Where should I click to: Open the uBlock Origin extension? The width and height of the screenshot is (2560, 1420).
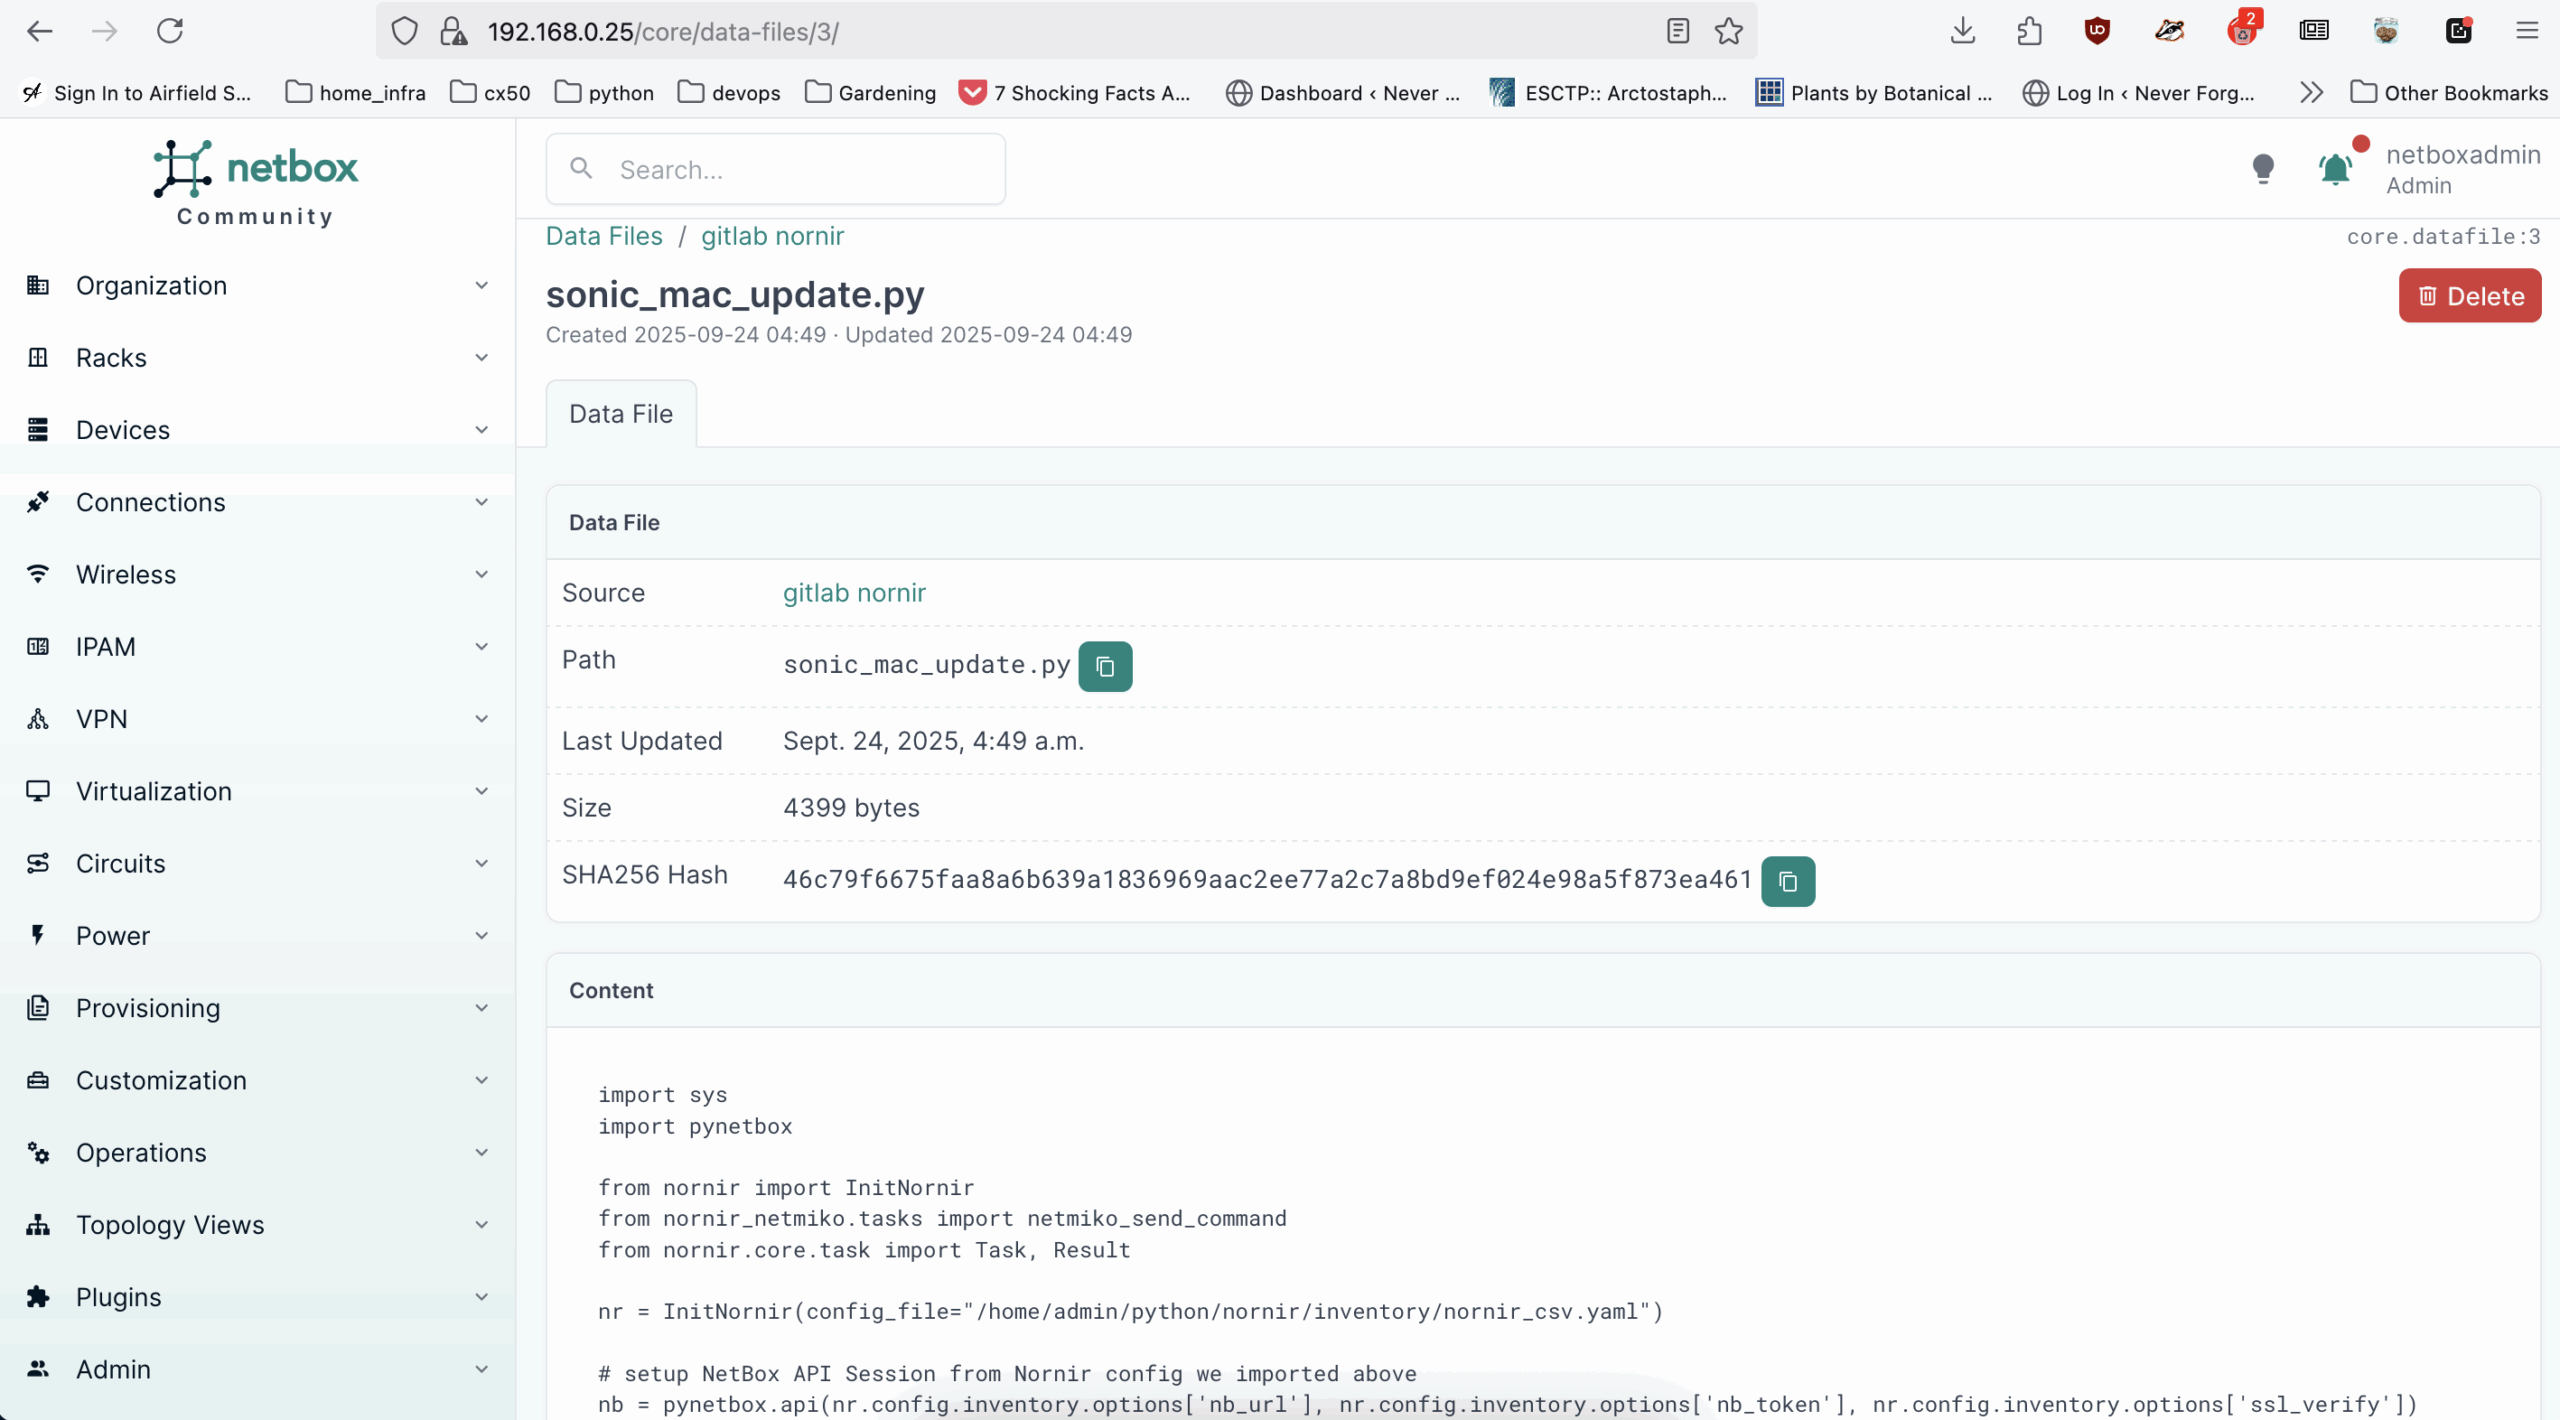2097,32
